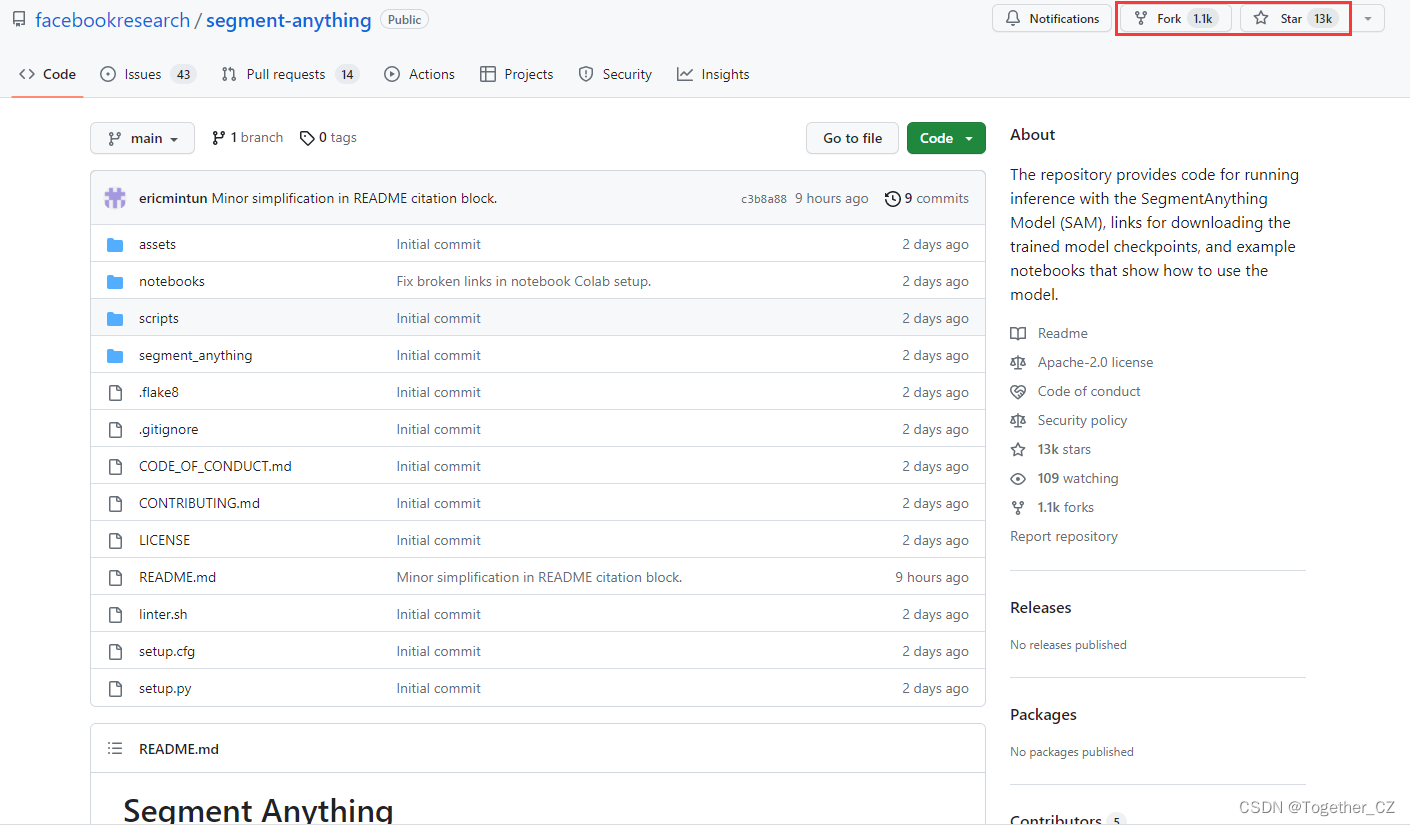This screenshot has width=1410, height=826.
Task: Click the segment_anything folder icon
Action: click(115, 355)
